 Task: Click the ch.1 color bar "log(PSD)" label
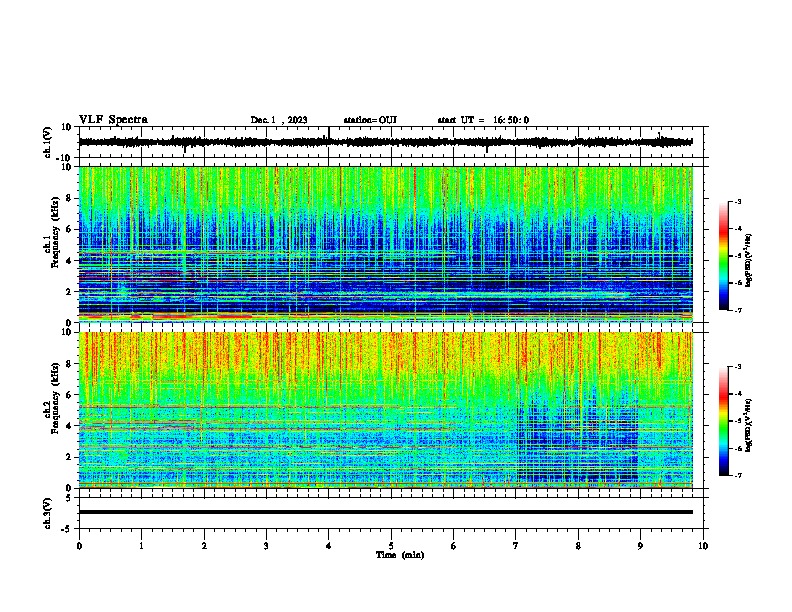tap(748, 260)
